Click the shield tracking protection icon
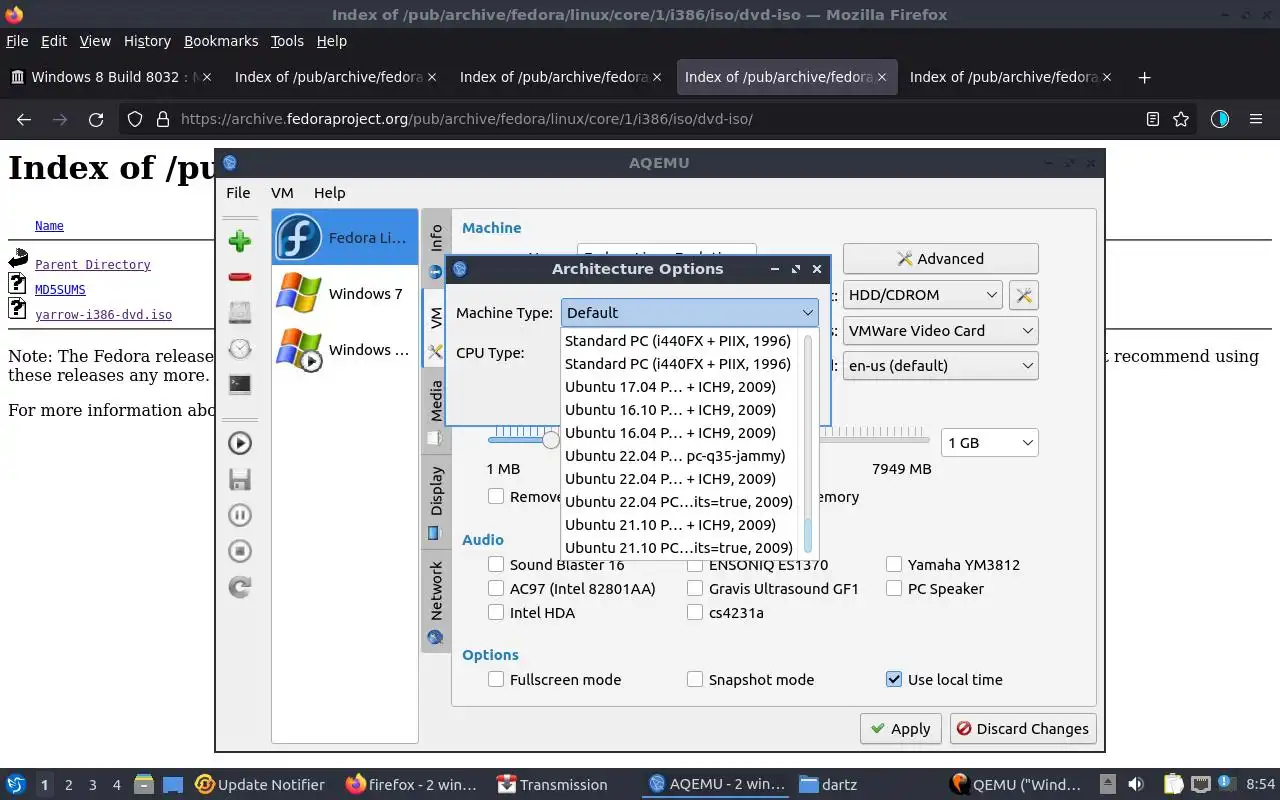This screenshot has width=1280, height=800. coord(135,119)
